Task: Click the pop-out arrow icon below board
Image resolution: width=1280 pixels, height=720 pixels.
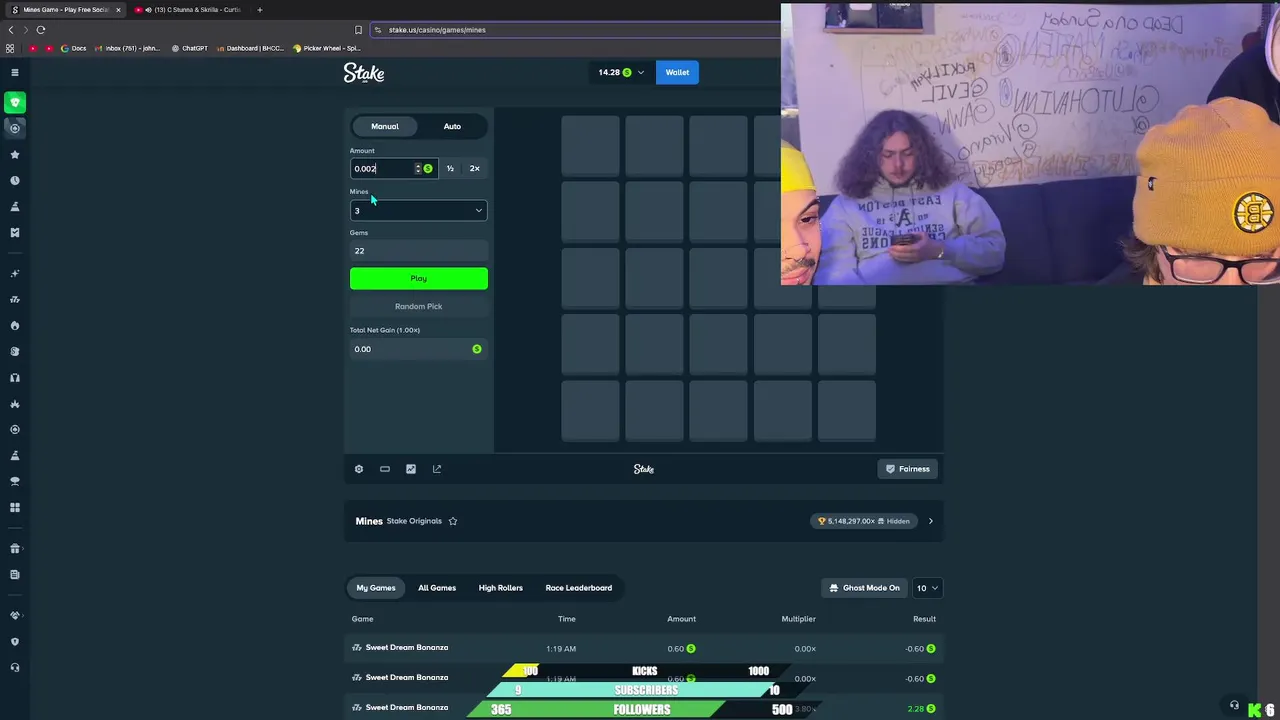Action: [437, 469]
